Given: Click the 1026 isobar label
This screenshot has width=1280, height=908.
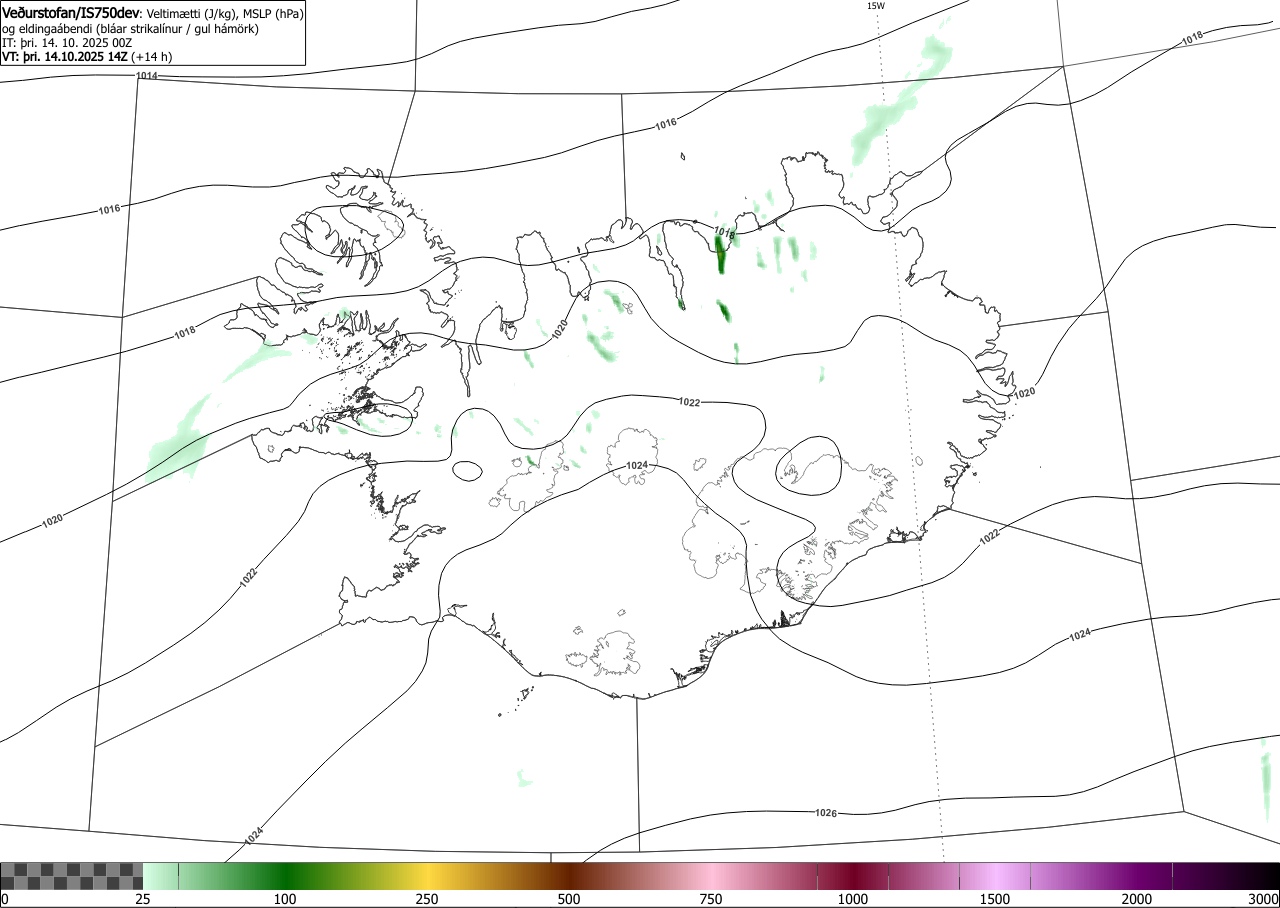Looking at the screenshot, I should [826, 813].
